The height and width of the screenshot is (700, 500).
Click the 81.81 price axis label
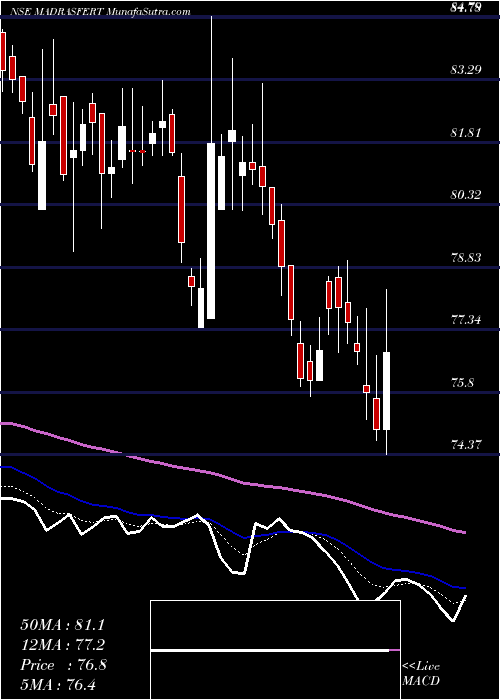click(466, 133)
